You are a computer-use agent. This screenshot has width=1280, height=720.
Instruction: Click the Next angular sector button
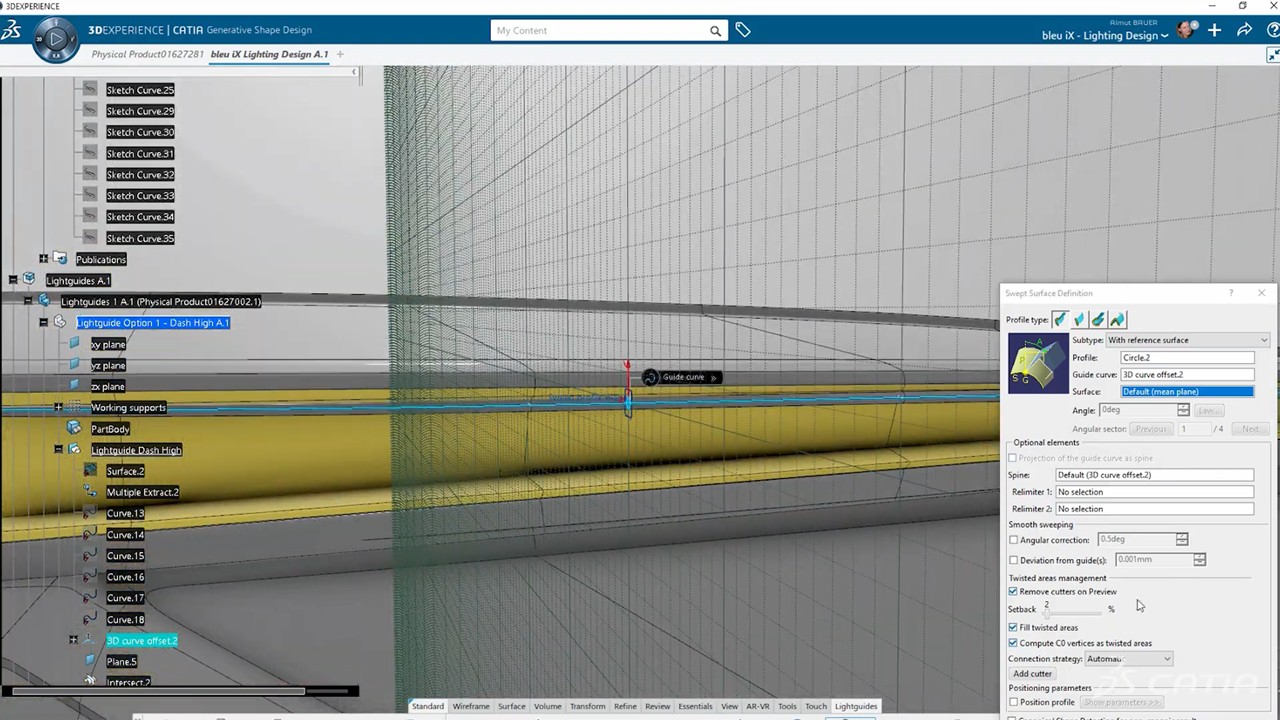coord(1250,429)
